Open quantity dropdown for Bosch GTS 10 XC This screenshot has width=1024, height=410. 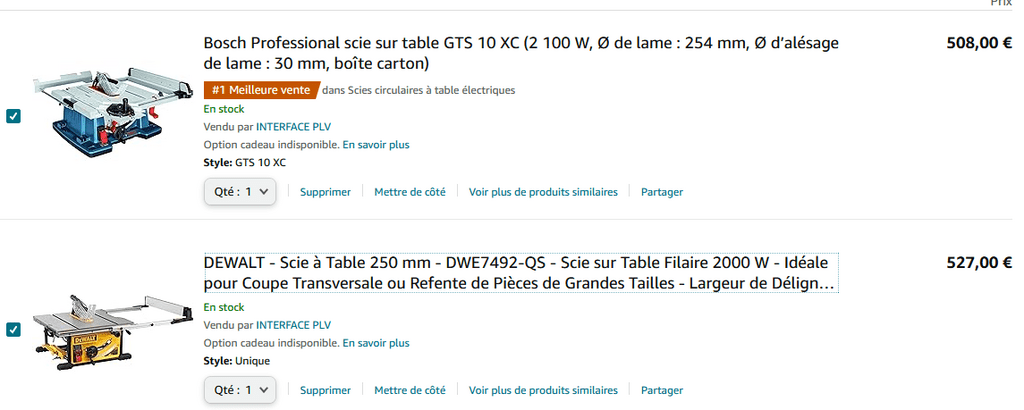pyautogui.click(x=240, y=192)
